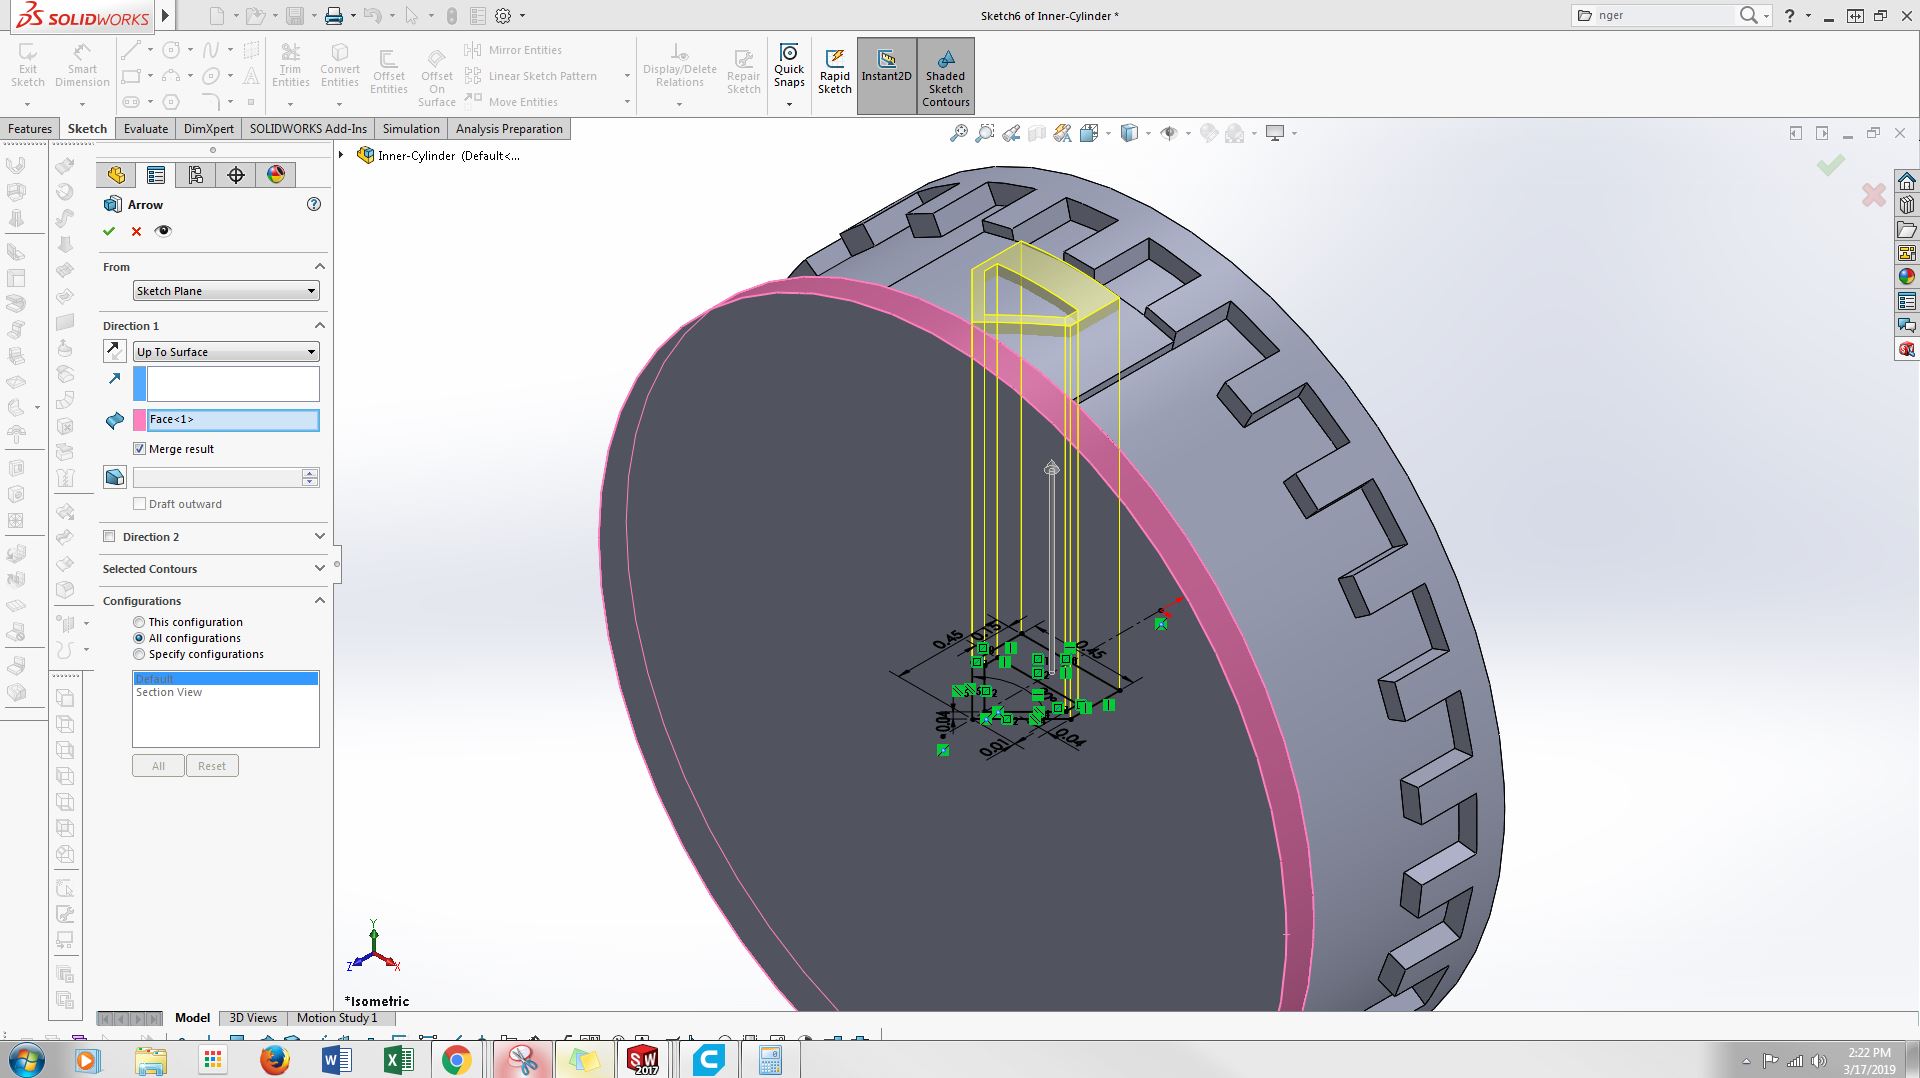Click the Print icon in title bar
Screen dimensions: 1920x1078
pyautogui.click(x=333, y=16)
